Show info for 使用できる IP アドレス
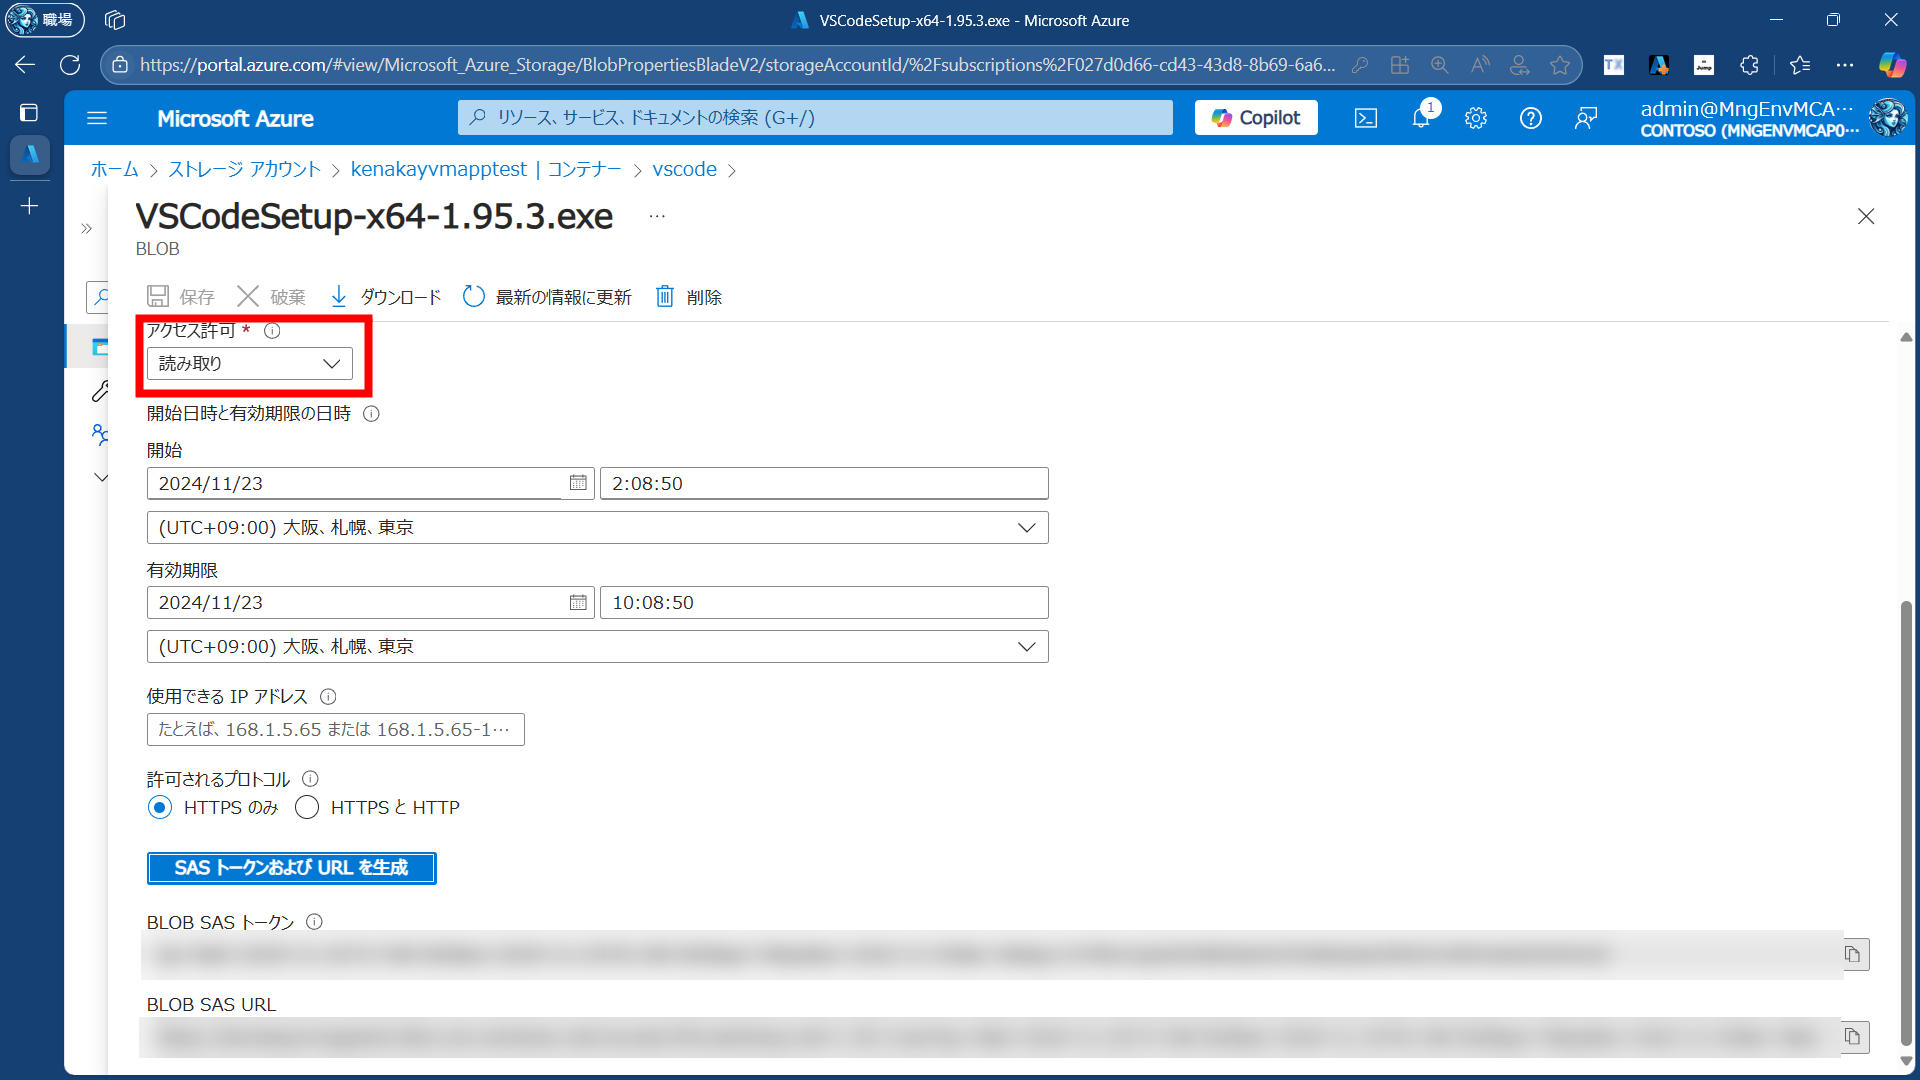The width and height of the screenshot is (1920, 1080). click(328, 697)
